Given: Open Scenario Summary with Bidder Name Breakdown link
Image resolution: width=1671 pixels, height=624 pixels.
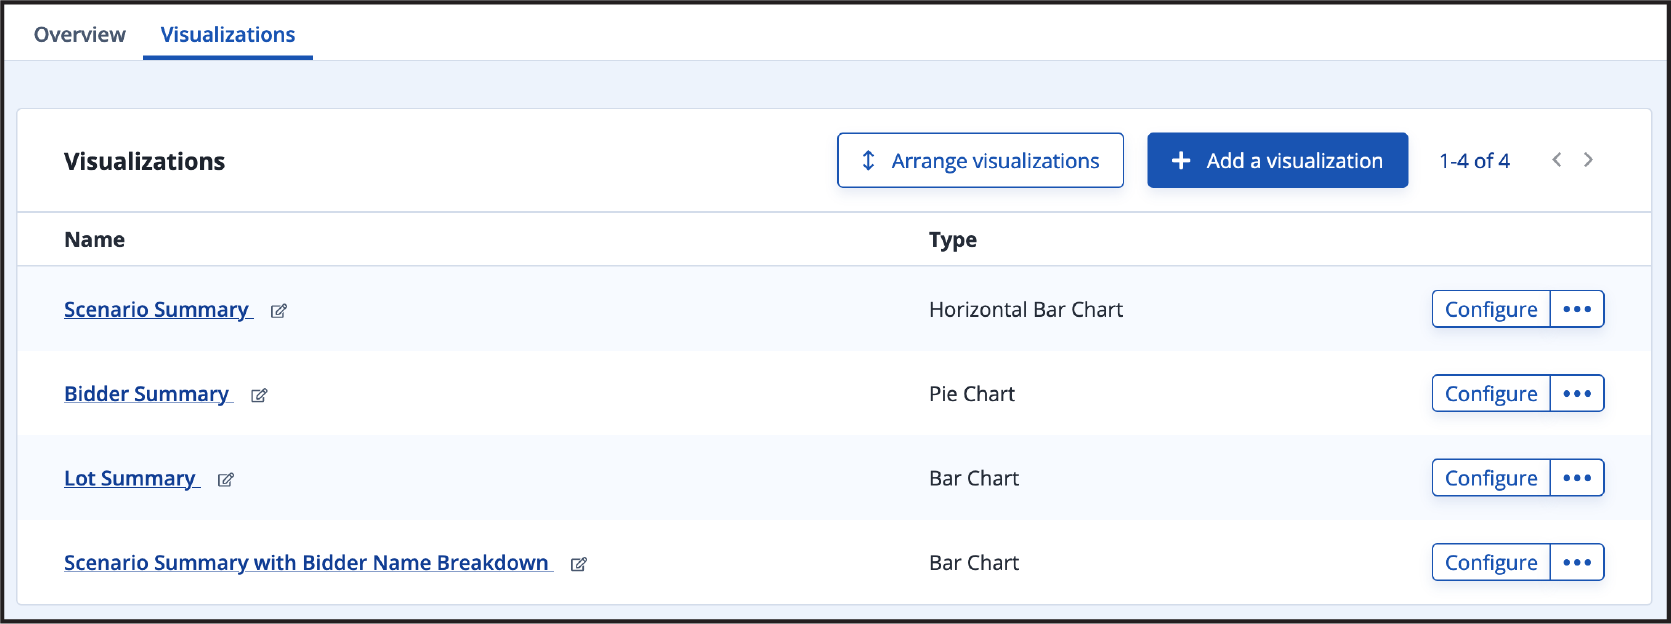Looking at the screenshot, I should click(306, 563).
